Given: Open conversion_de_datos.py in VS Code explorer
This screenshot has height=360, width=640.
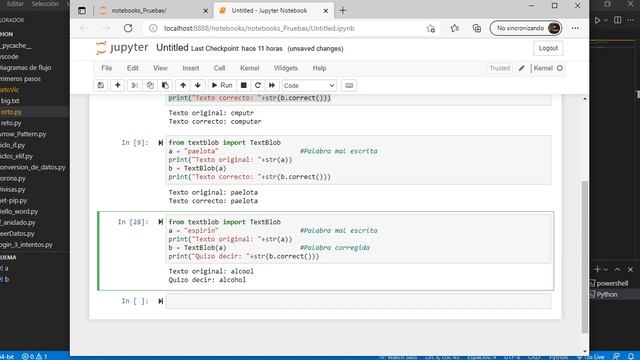Looking at the screenshot, I should [x=33, y=167].
